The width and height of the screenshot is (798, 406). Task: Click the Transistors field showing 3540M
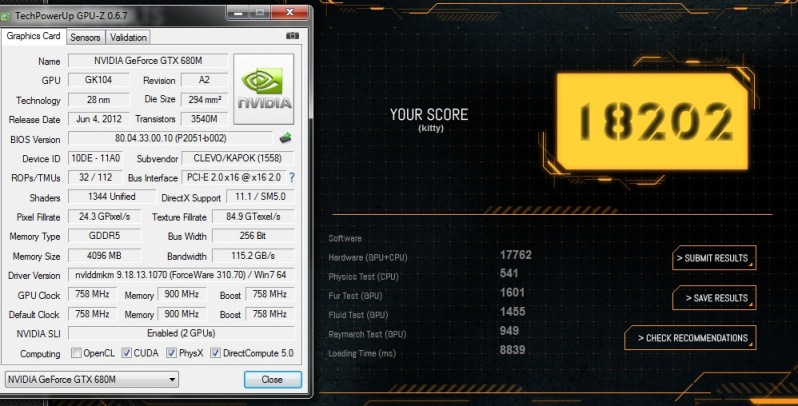(x=204, y=119)
